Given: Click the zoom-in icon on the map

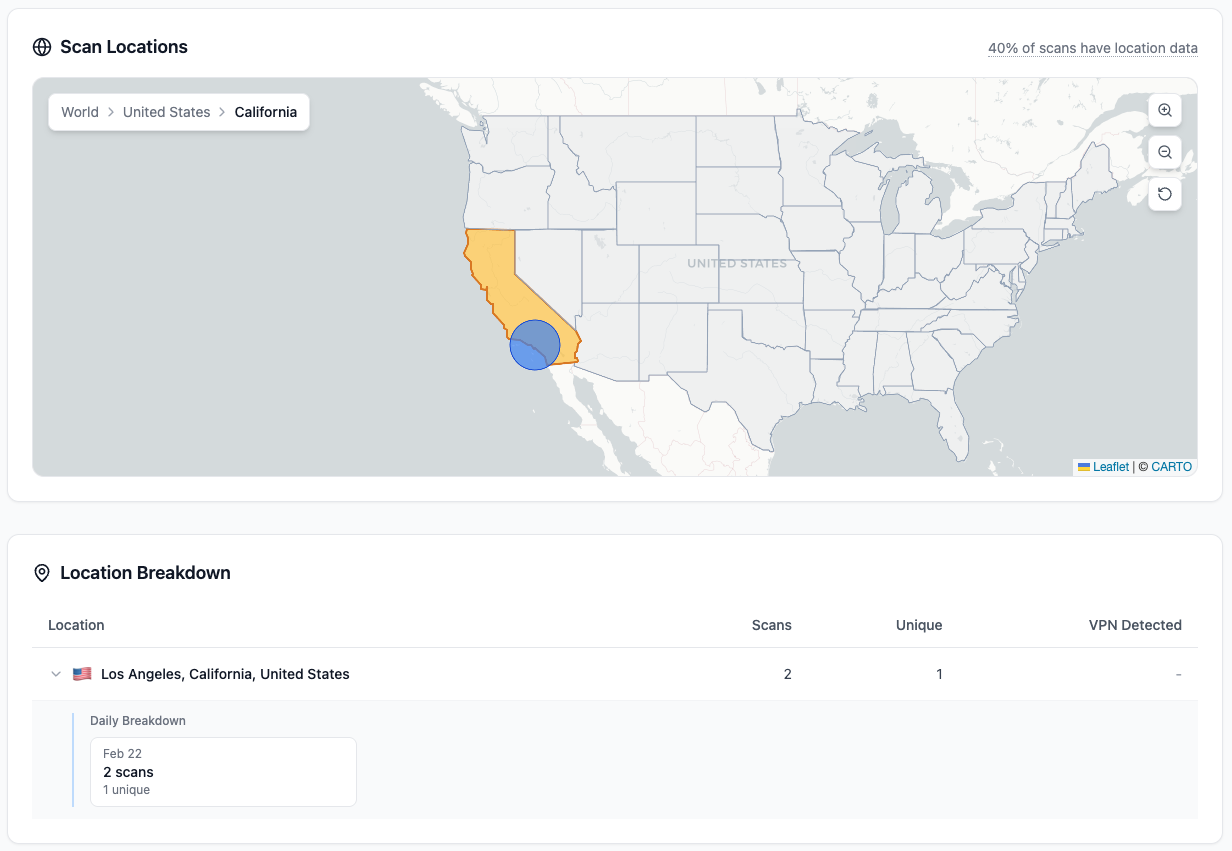Looking at the screenshot, I should 1164,110.
